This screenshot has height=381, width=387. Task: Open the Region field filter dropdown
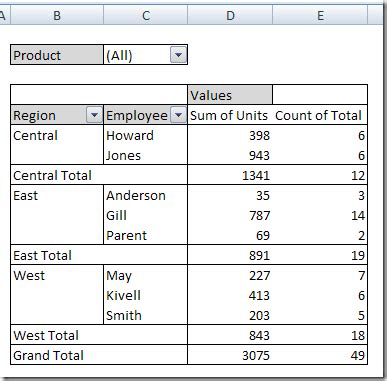pyautogui.click(x=94, y=115)
